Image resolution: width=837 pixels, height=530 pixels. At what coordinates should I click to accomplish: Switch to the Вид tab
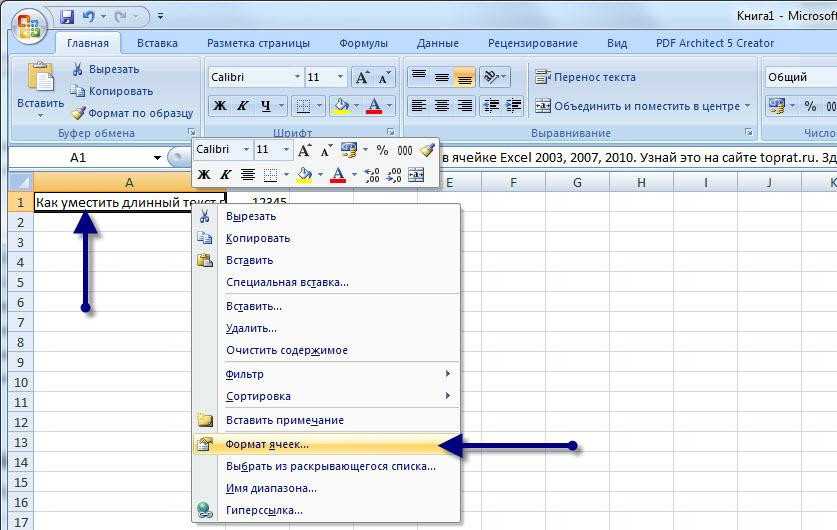click(617, 43)
